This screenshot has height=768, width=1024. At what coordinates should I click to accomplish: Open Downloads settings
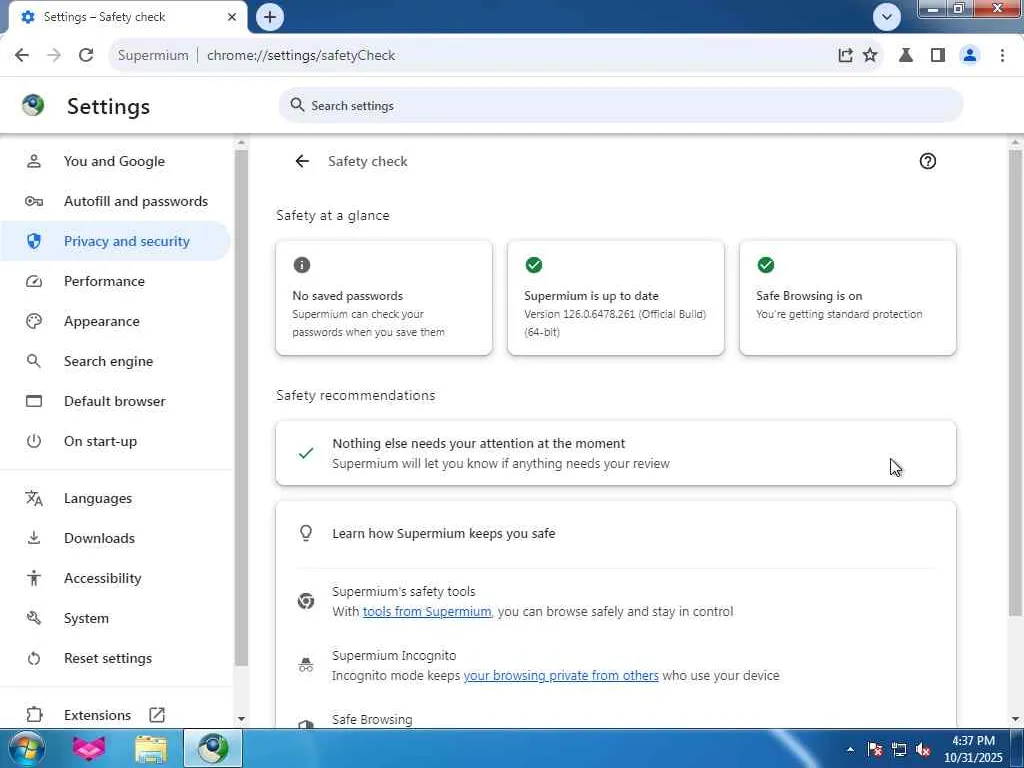[x=115, y=538]
